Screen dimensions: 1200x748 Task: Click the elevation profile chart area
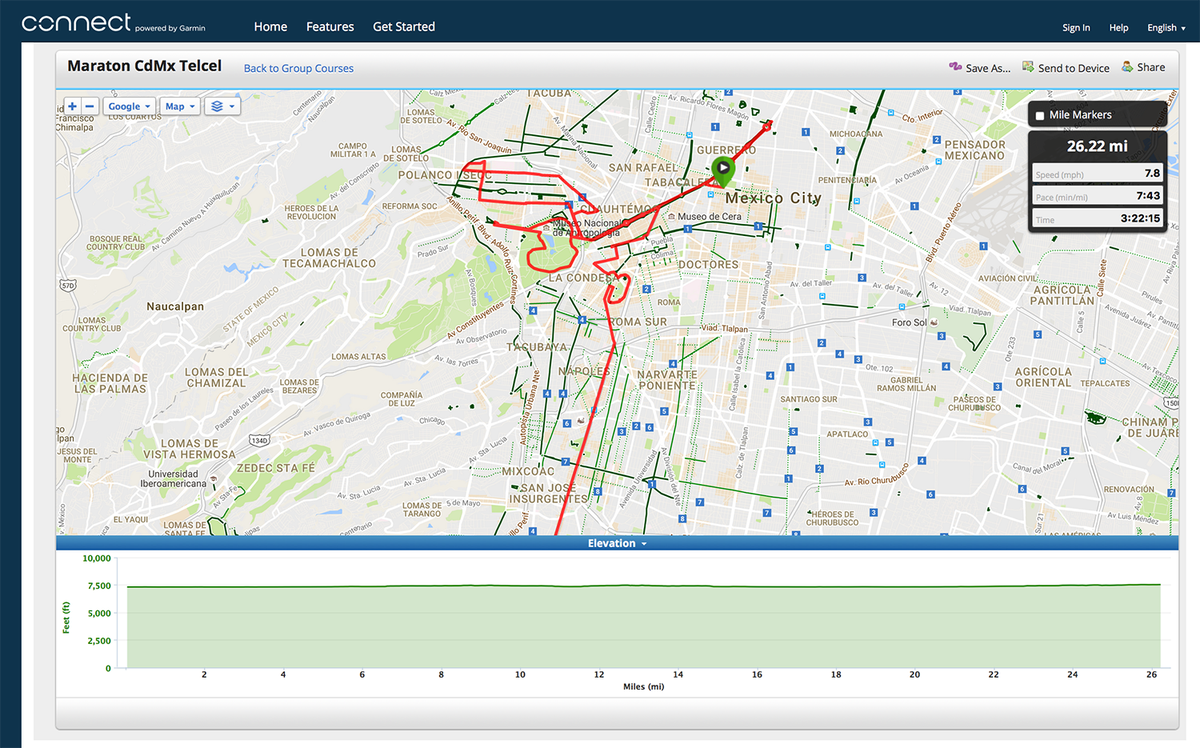643,626
